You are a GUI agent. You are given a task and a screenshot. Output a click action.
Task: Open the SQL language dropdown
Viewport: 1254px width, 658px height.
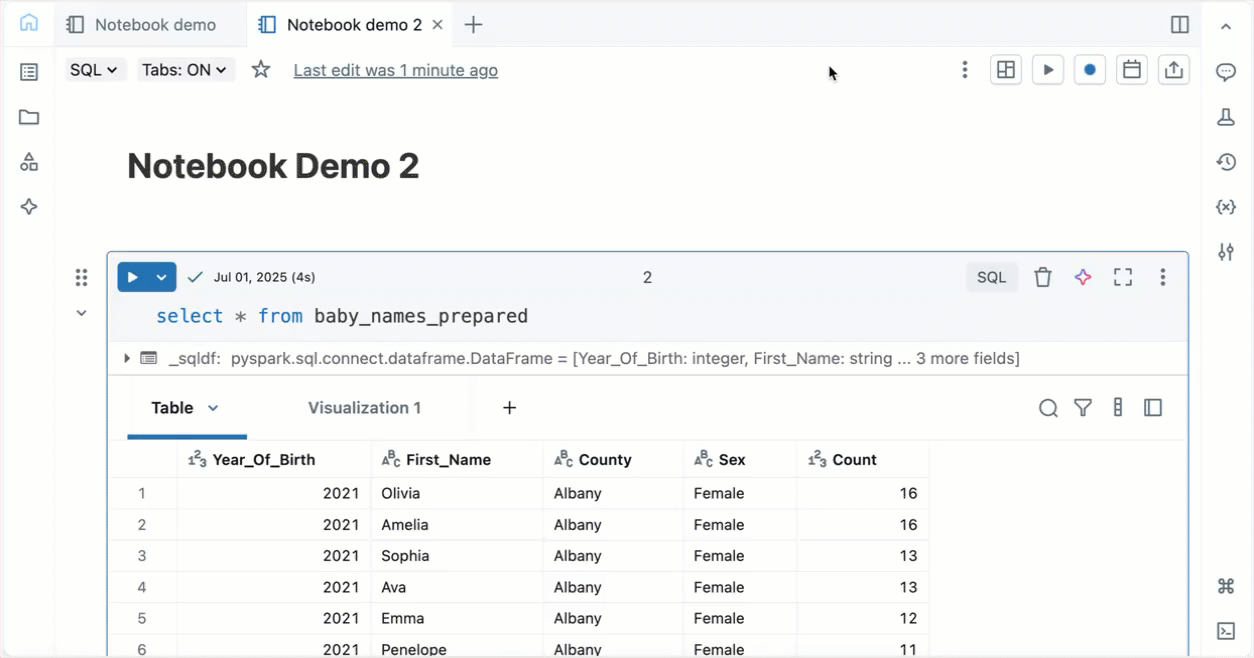coord(94,69)
